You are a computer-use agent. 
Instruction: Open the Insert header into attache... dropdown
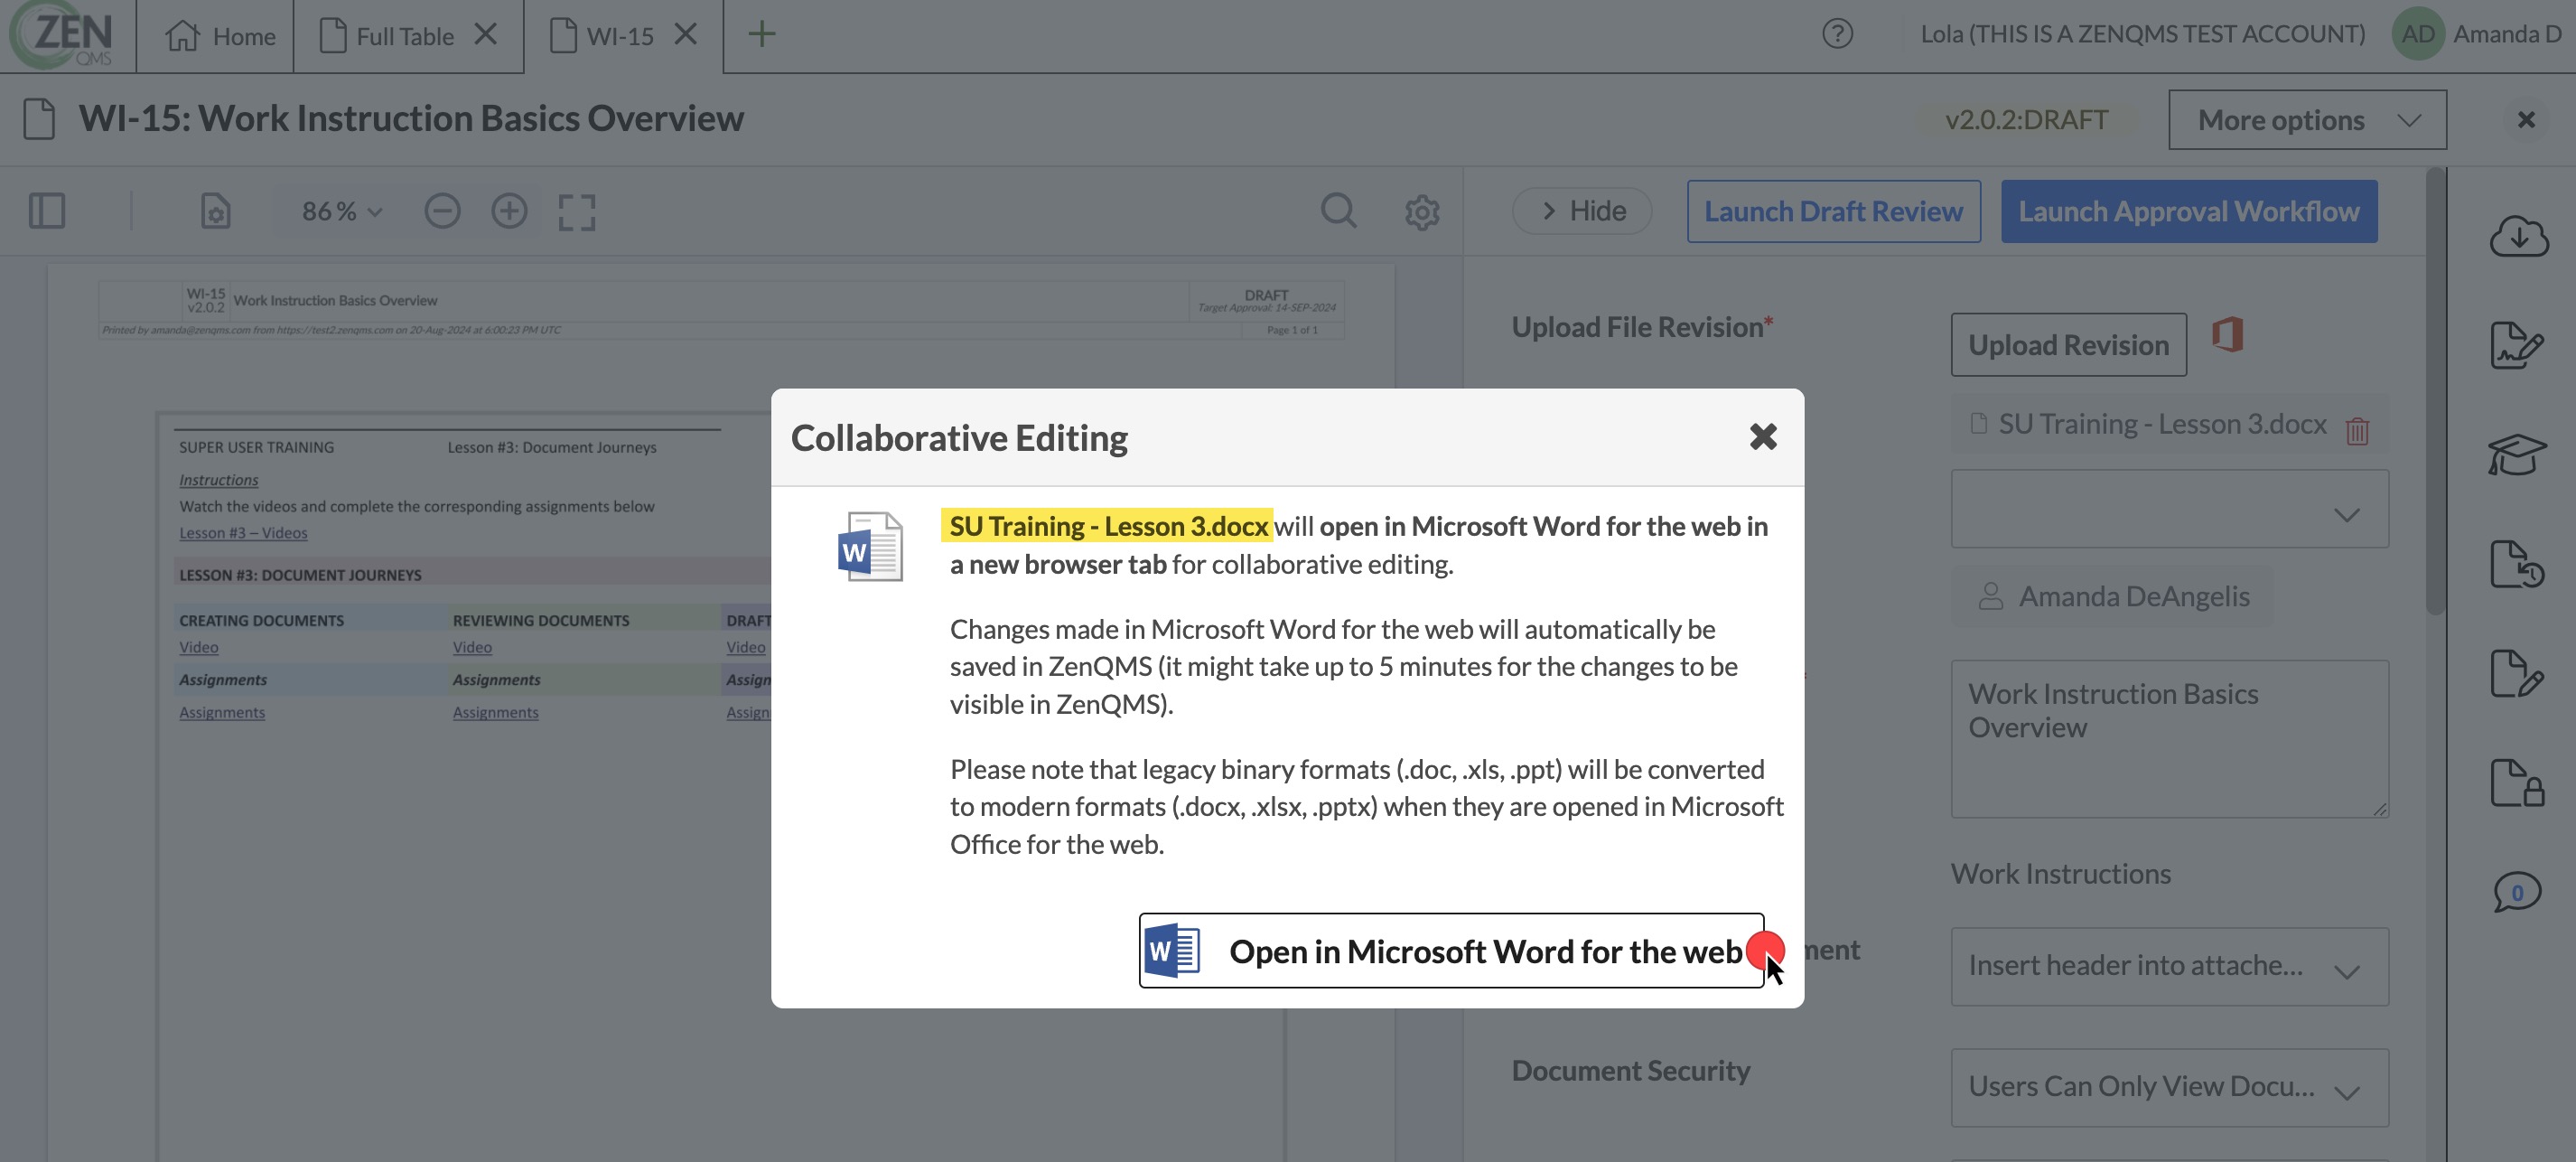(2169, 966)
